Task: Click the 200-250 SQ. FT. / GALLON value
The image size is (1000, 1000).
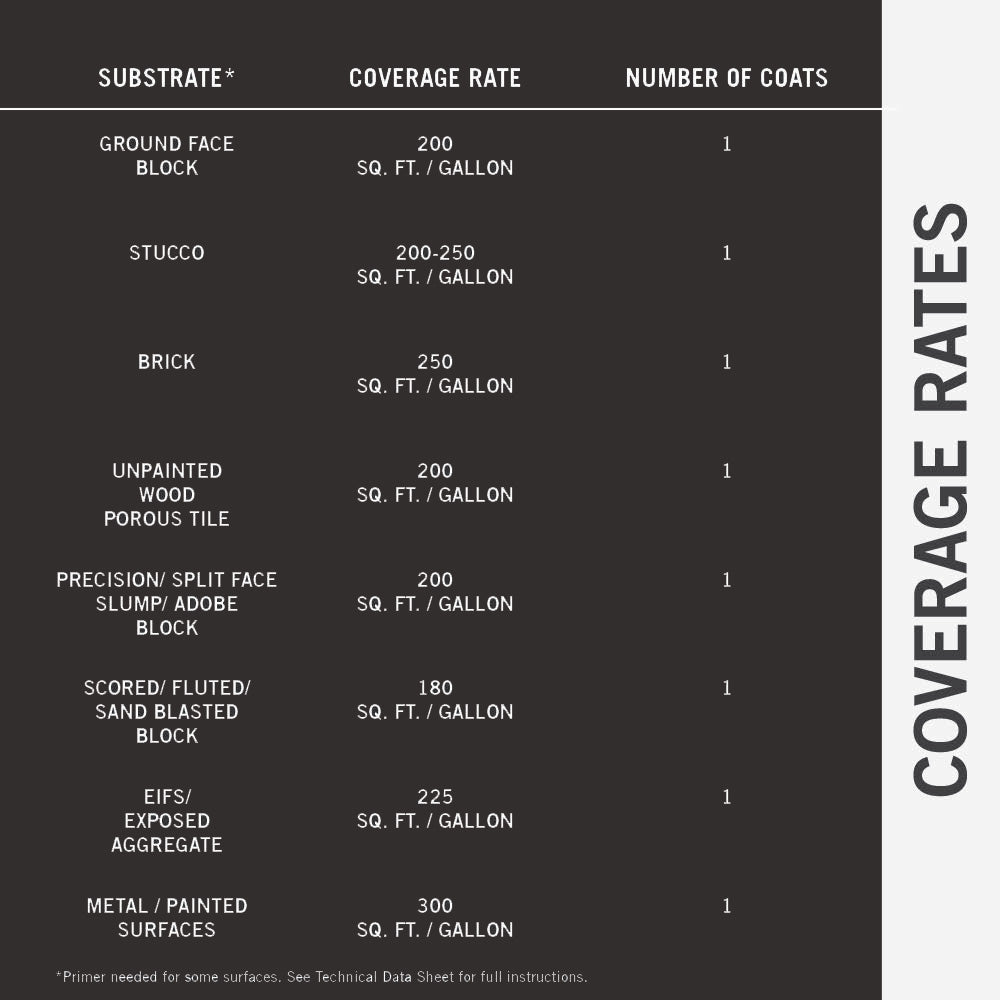Action: [x=435, y=265]
